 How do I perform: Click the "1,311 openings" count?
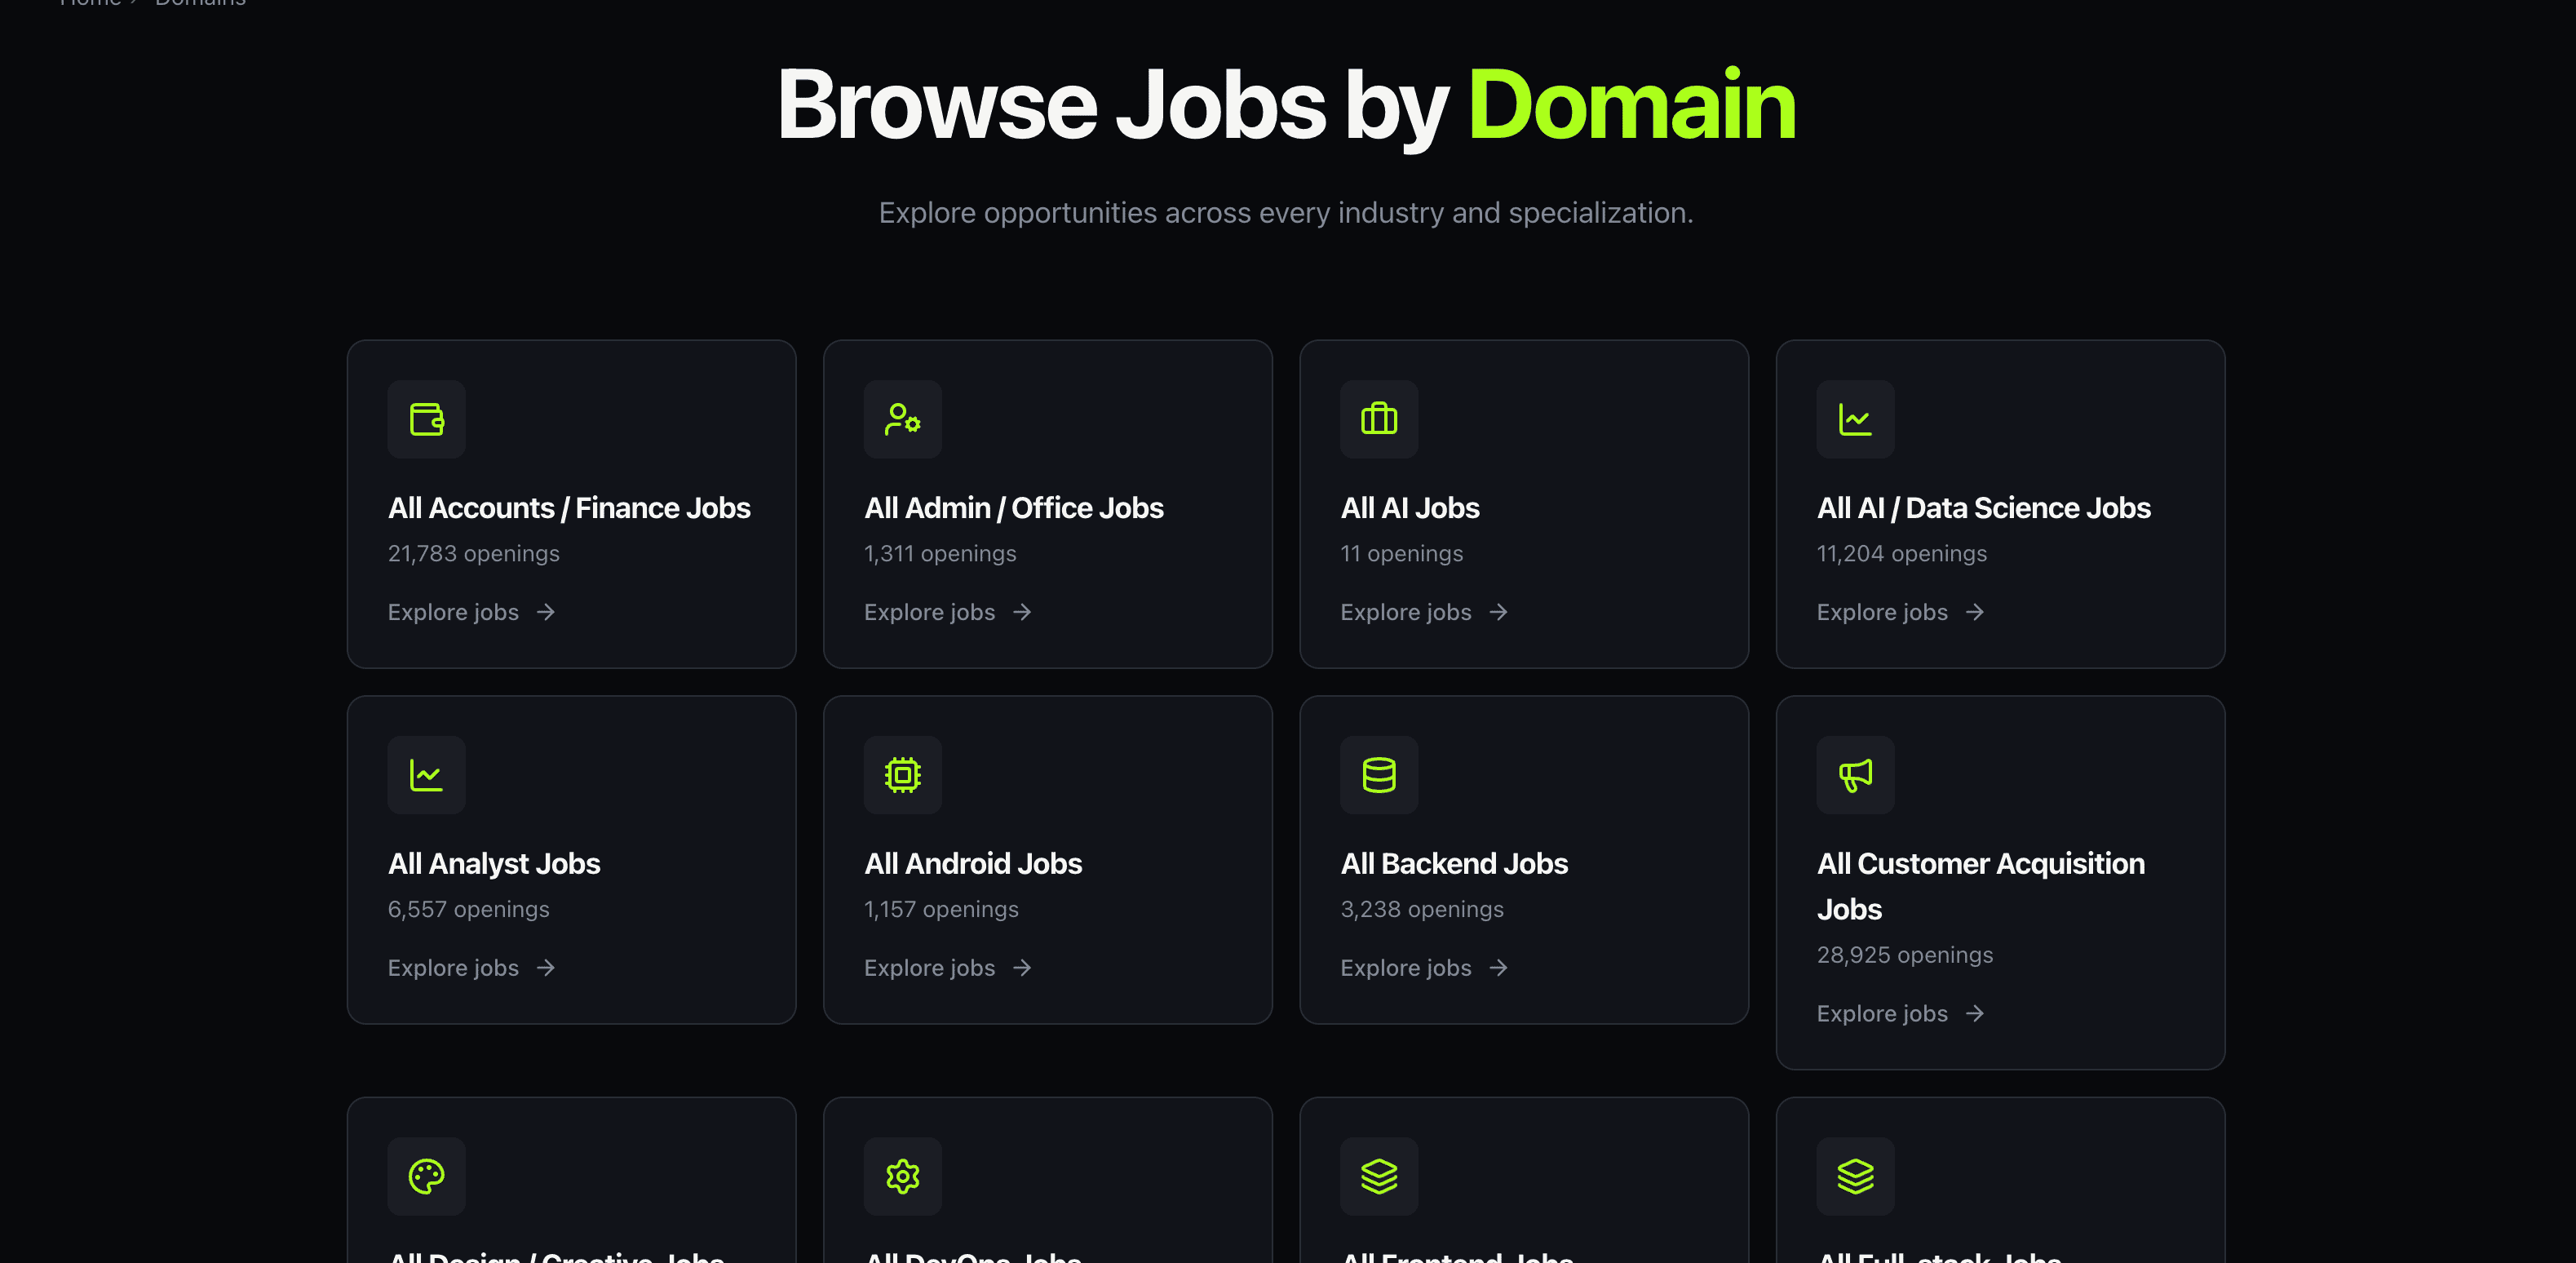940,554
